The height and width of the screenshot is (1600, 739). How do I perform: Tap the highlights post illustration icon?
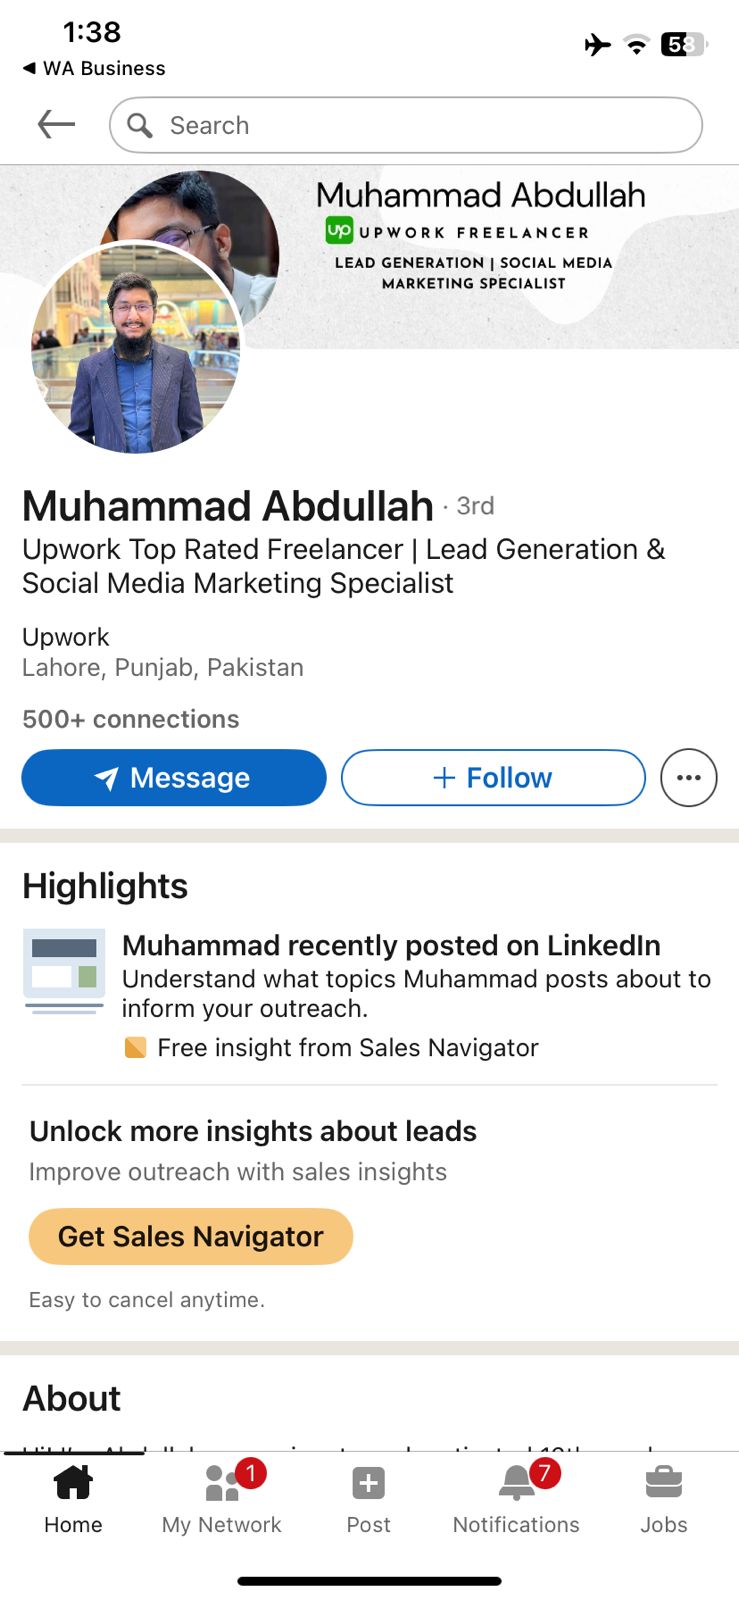pos(64,971)
